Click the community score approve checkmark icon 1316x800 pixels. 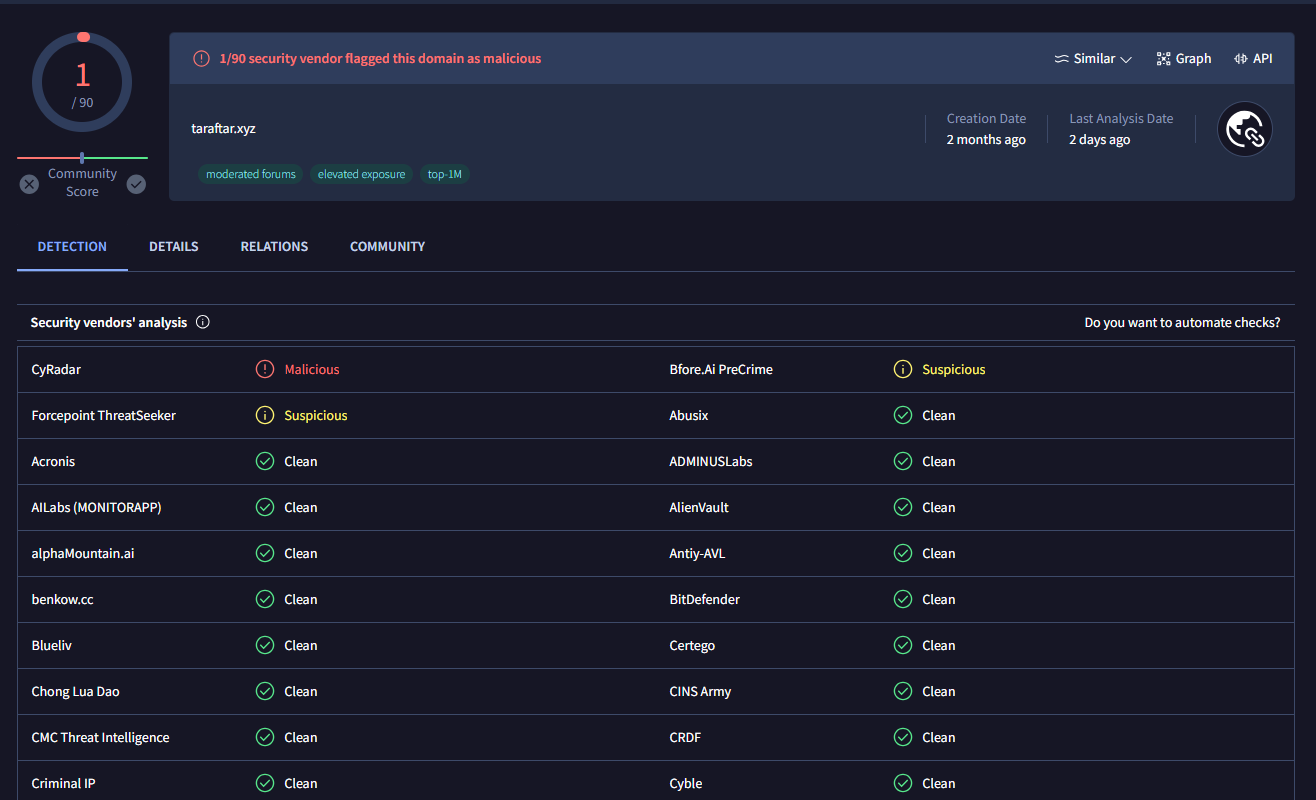(136, 184)
